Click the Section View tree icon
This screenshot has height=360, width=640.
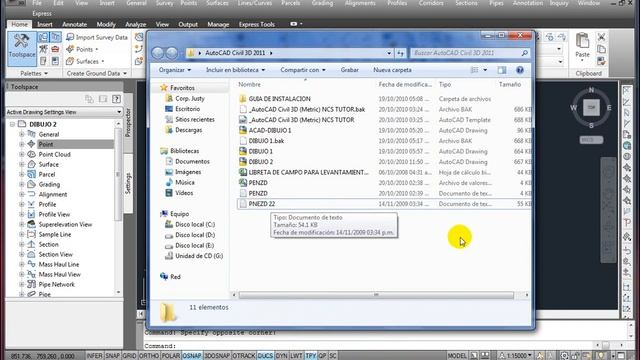pyautogui.click(x=31, y=254)
